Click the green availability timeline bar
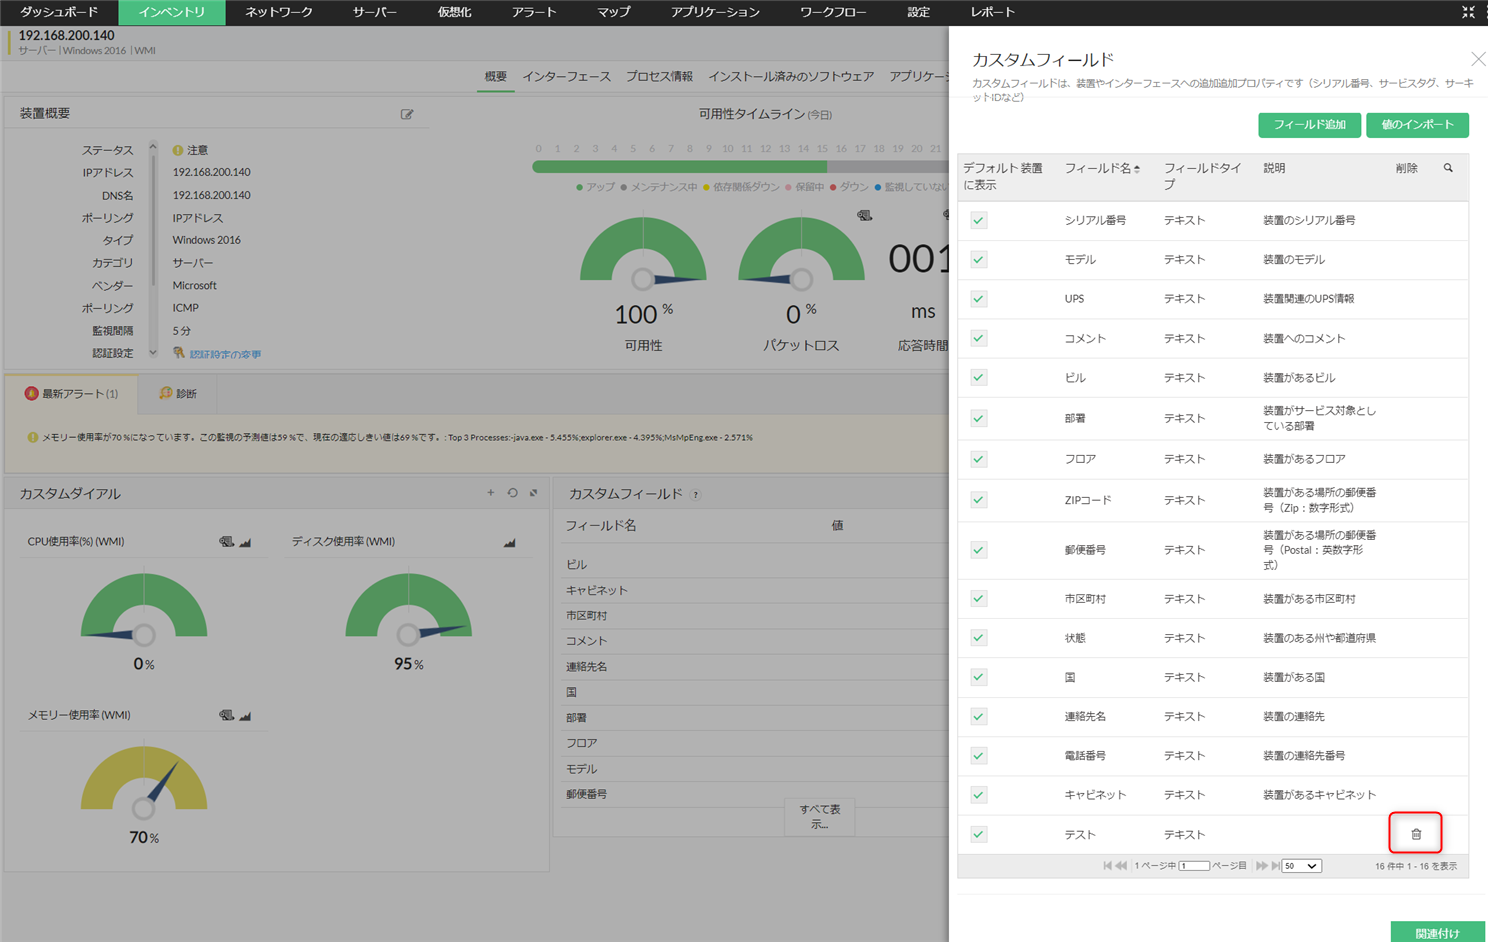 click(x=680, y=167)
